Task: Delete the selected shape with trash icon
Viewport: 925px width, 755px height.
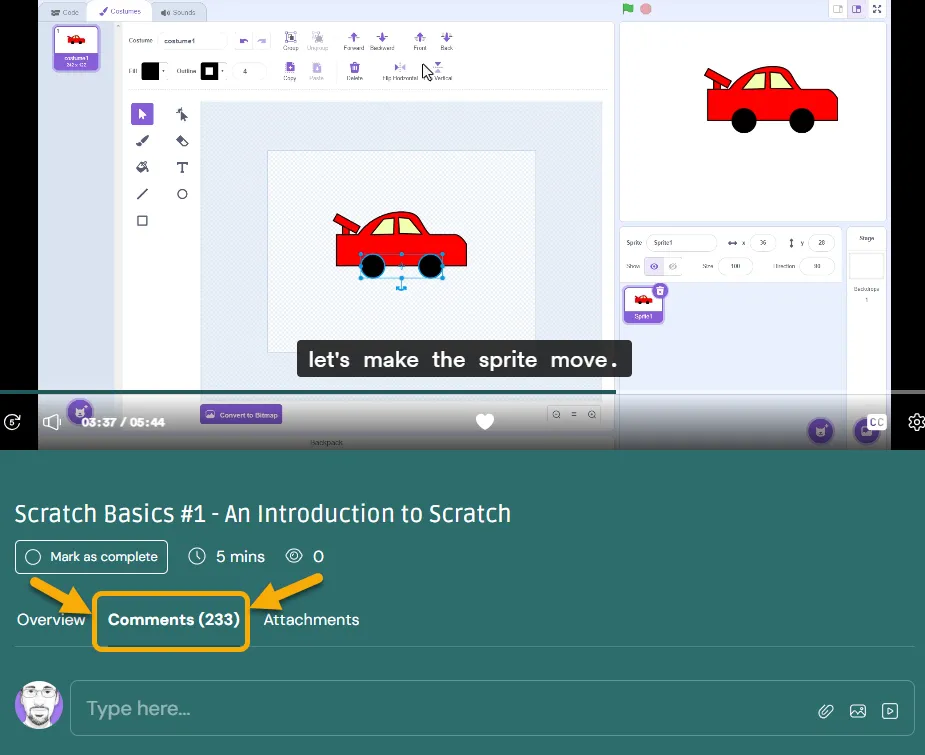Action: [355, 70]
